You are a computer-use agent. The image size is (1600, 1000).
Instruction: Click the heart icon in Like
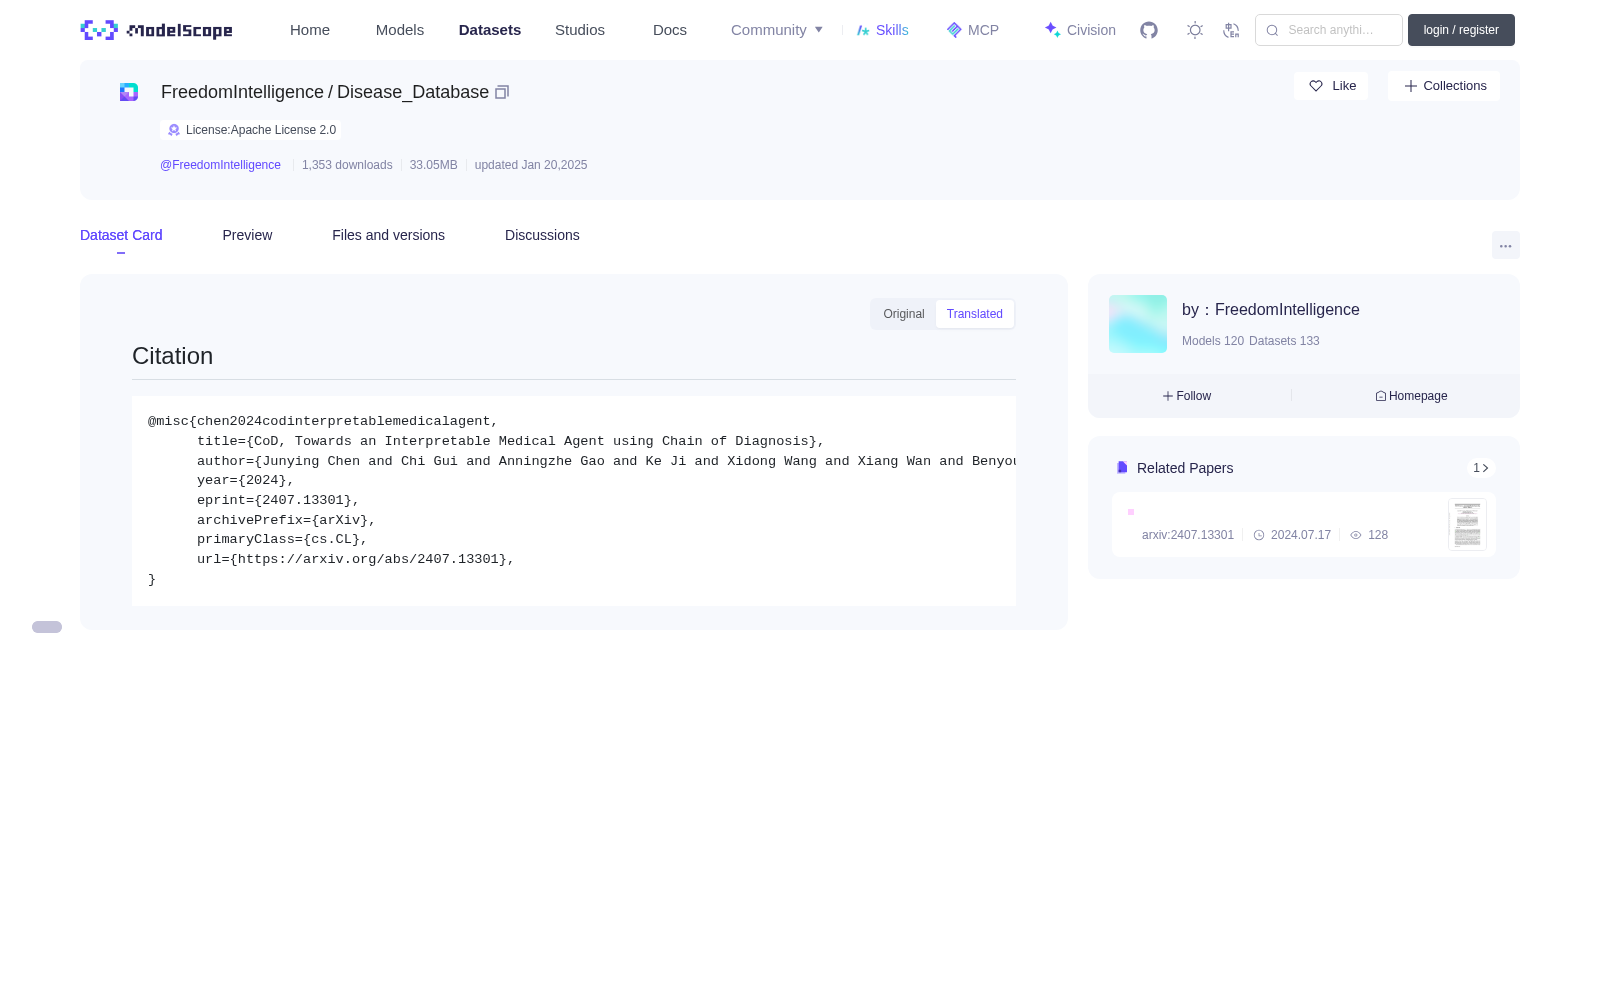[1316, 86]
